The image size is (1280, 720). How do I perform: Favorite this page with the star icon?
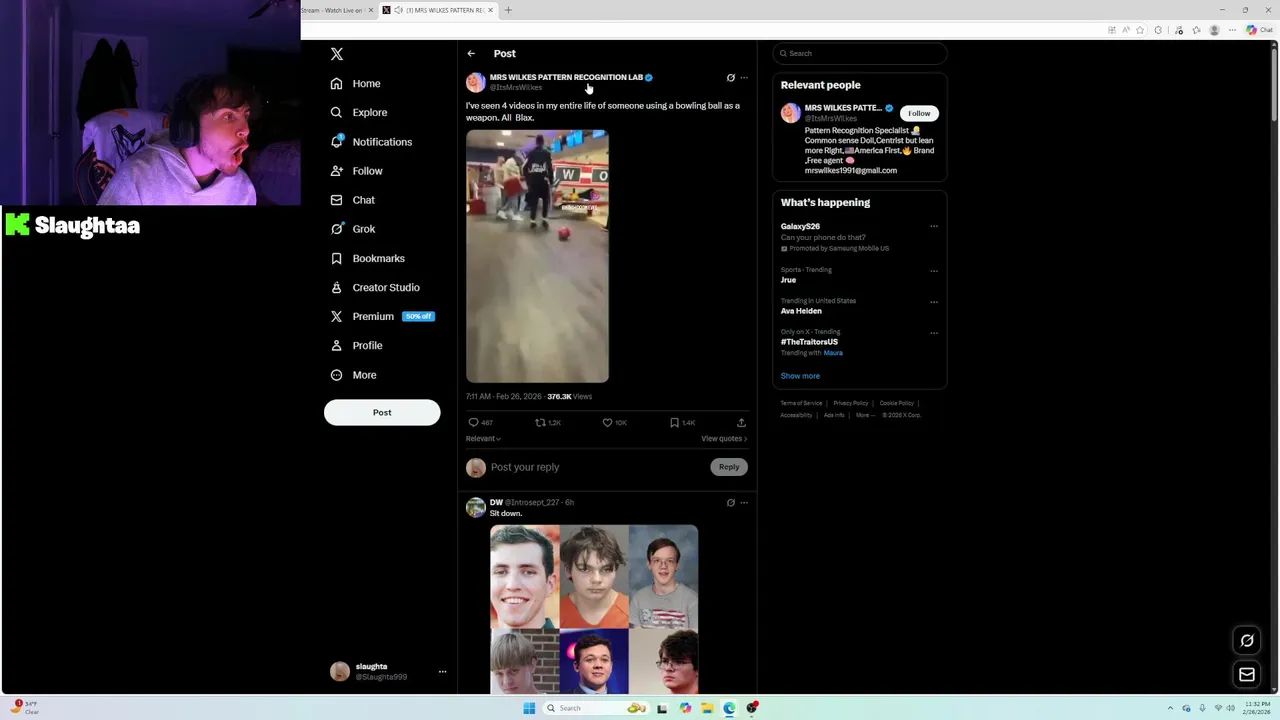[x=1140, y=30]
